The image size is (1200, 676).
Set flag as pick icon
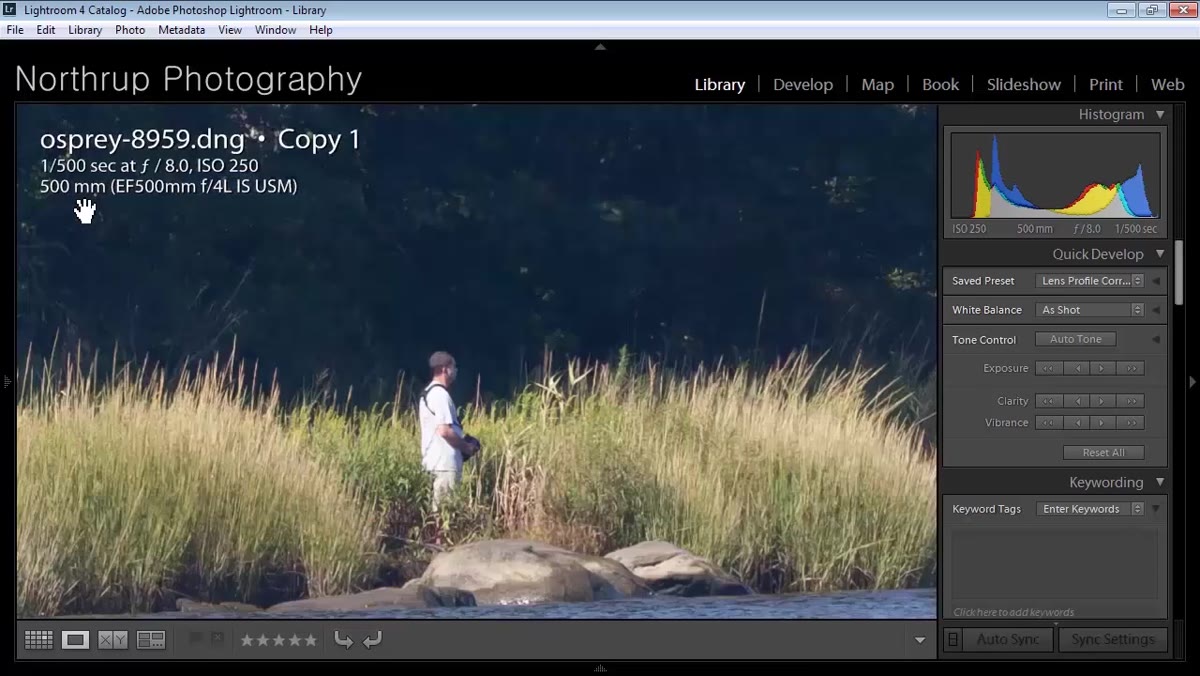pos(196,638)
